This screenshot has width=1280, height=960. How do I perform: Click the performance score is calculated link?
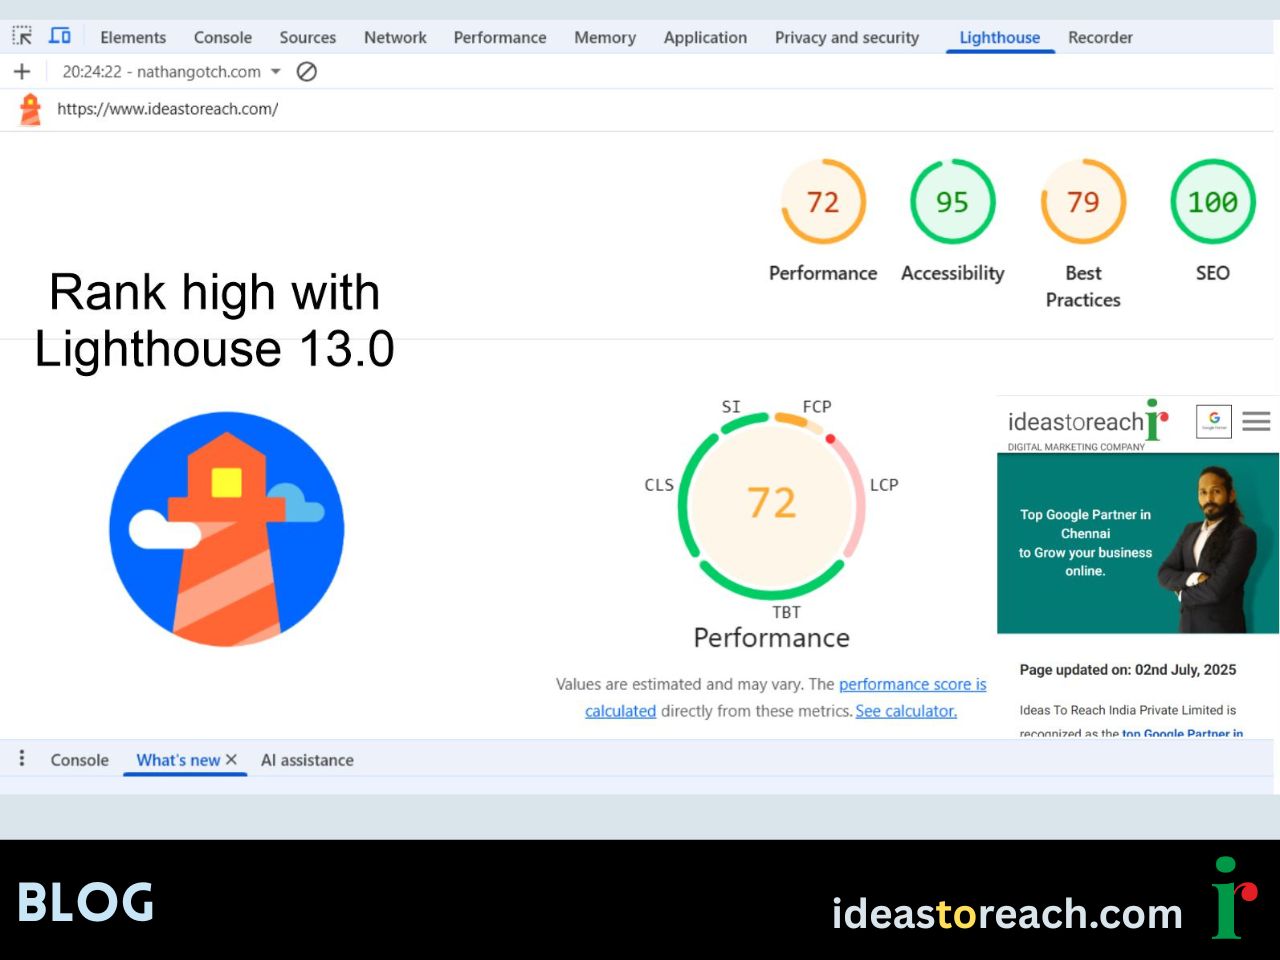coord(912,684)
